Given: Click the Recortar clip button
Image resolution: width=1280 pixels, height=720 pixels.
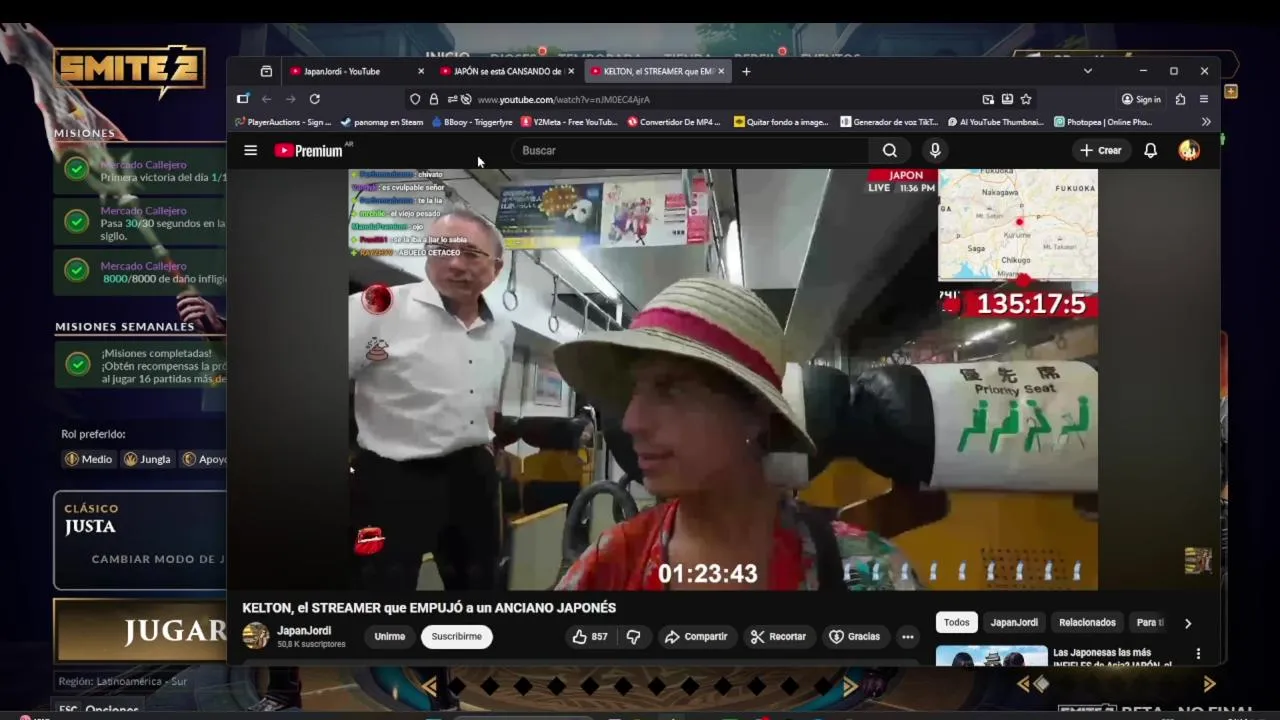Looking at the screenshot, I should click(x=778, y=636).
